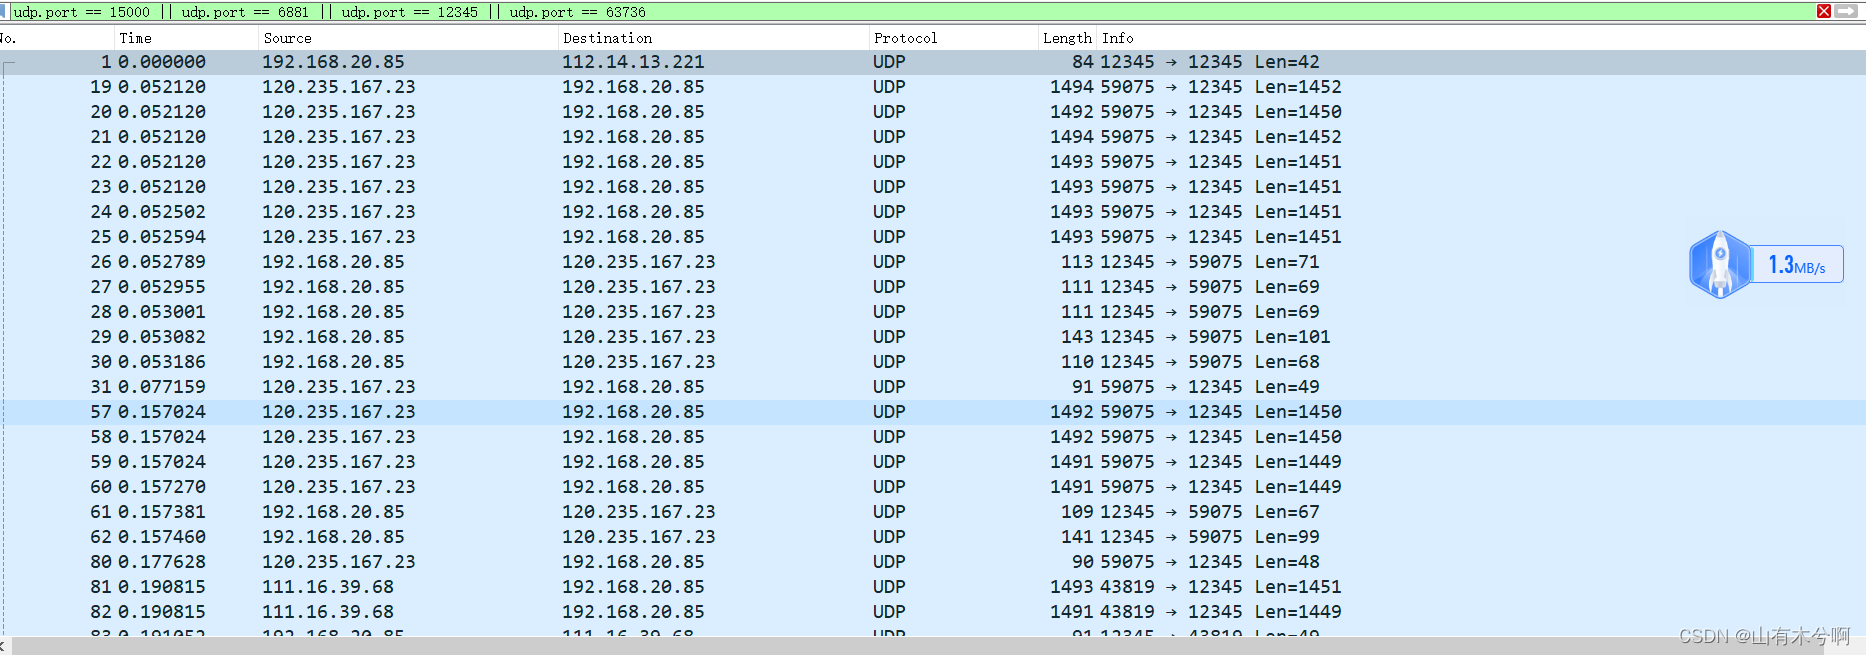The height and width of the screenshot is (655, 1866).
Task: Select packet number 20 row
Action: click(x=933, y=112)
